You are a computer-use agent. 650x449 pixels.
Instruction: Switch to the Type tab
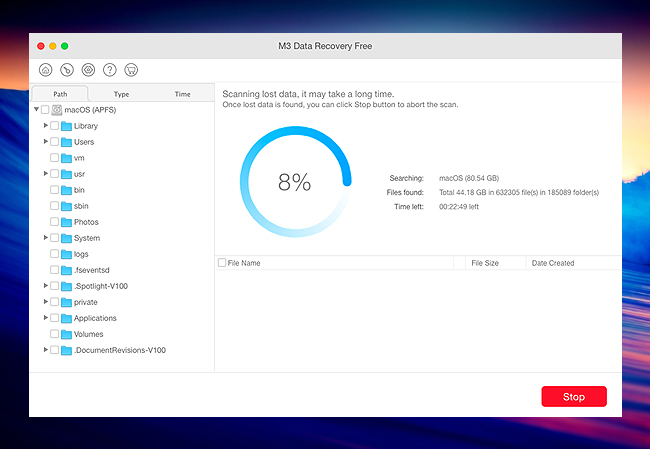tap(121, 94)
